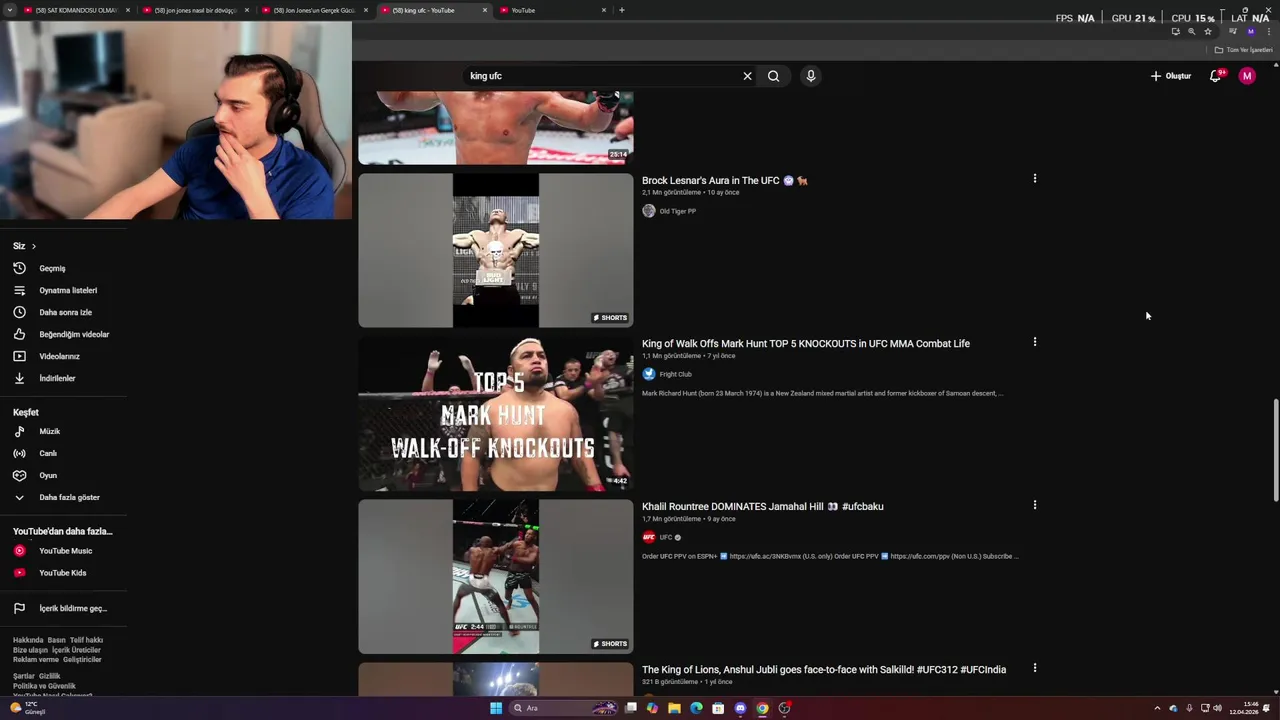Open options menu for Mark Hunt knockouts video
This screenshot has height=720, width=1280.
coord(1035,342)
